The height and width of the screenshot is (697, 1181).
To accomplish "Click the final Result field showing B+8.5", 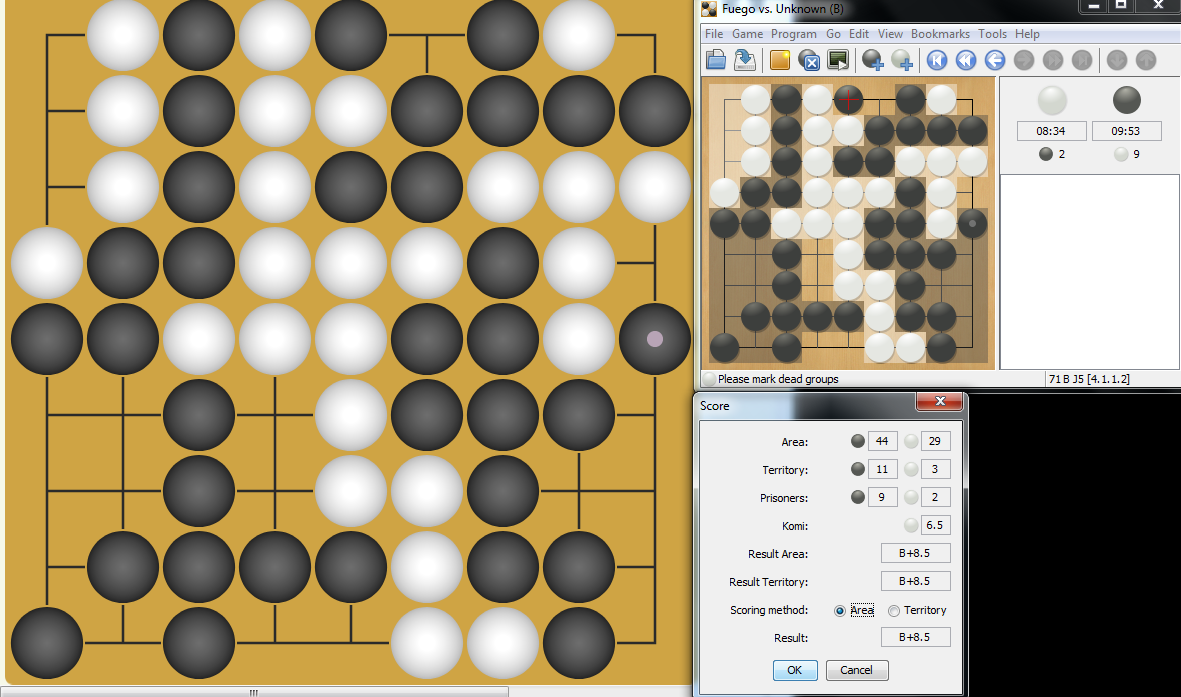I will click(915, 637).
